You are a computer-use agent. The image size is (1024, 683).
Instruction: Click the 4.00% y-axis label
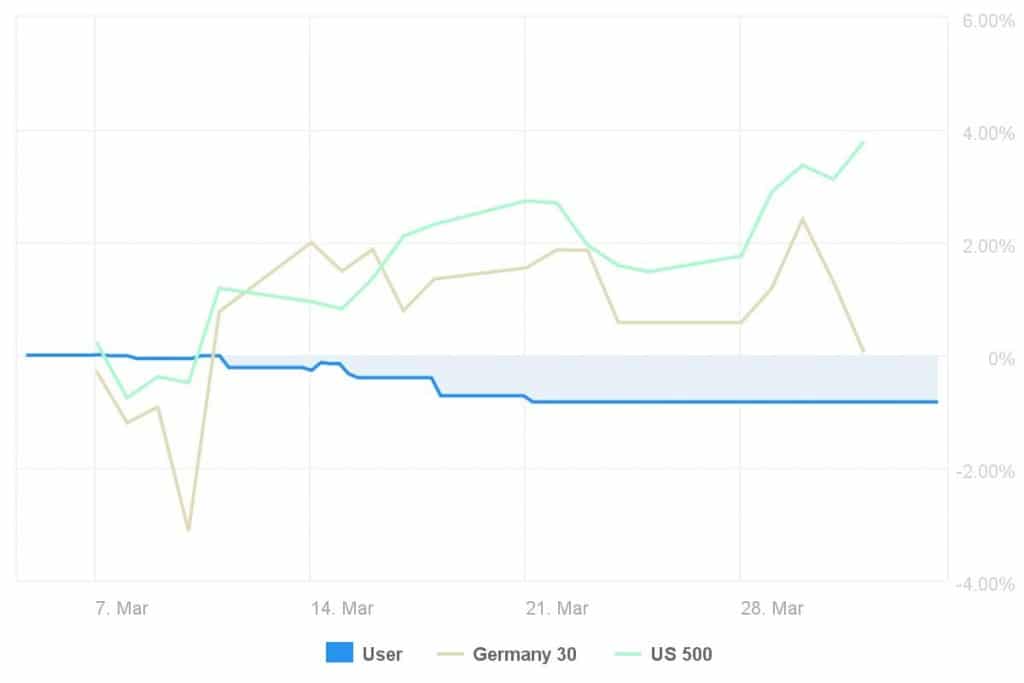pos(986,133)
